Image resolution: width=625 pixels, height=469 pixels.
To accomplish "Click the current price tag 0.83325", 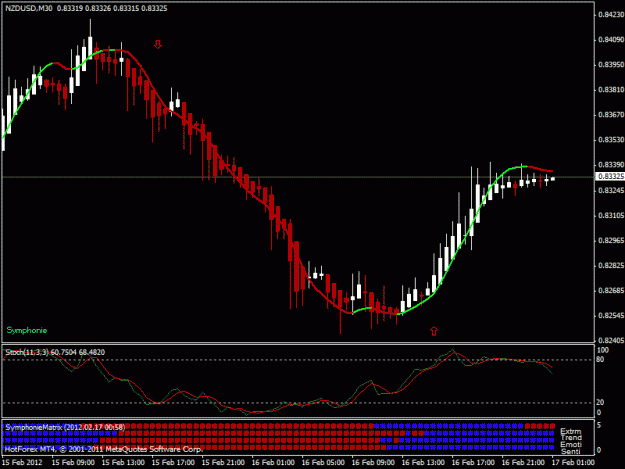I will [610, 176].
